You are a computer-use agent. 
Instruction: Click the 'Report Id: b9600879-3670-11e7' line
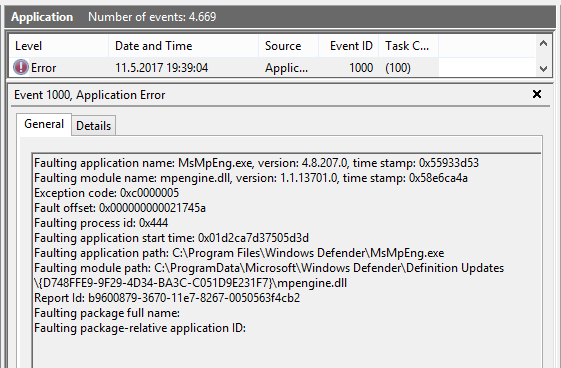tap(167, 298)
